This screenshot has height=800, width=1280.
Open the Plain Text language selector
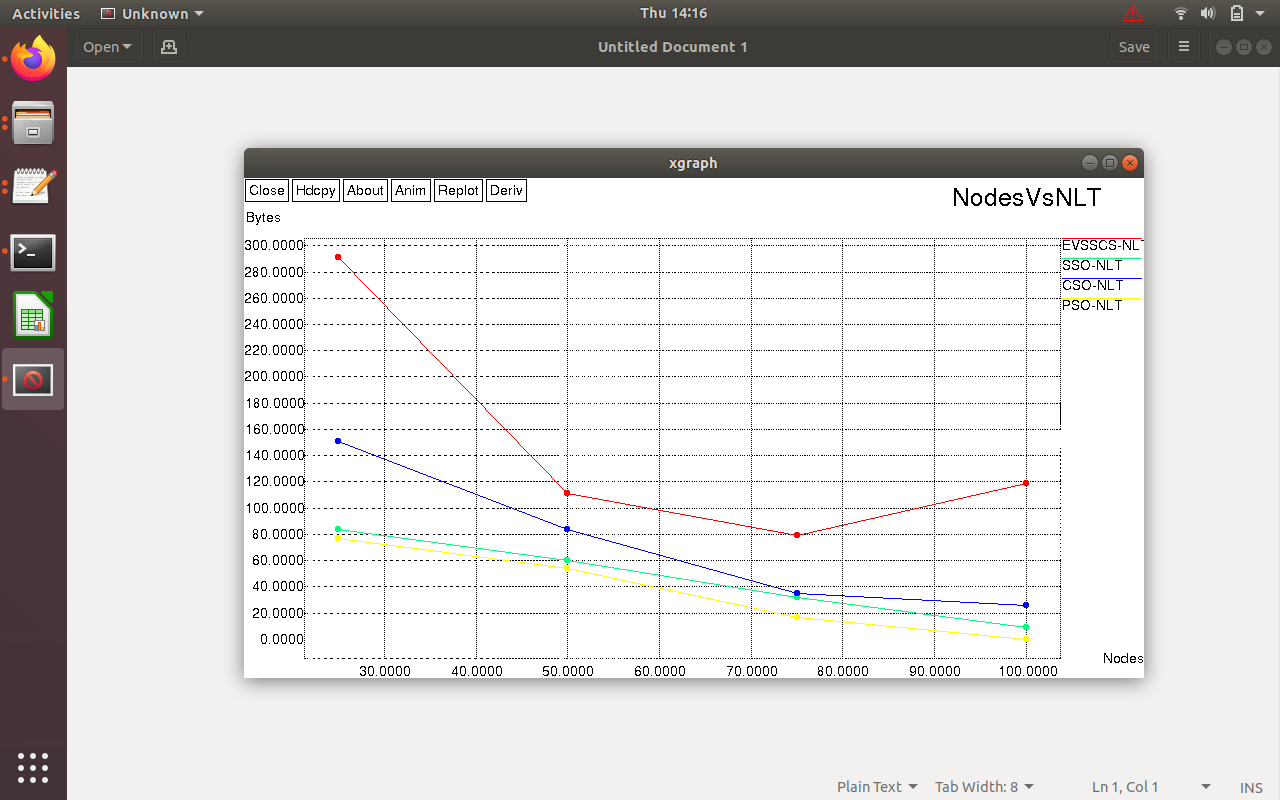[877, 787]
